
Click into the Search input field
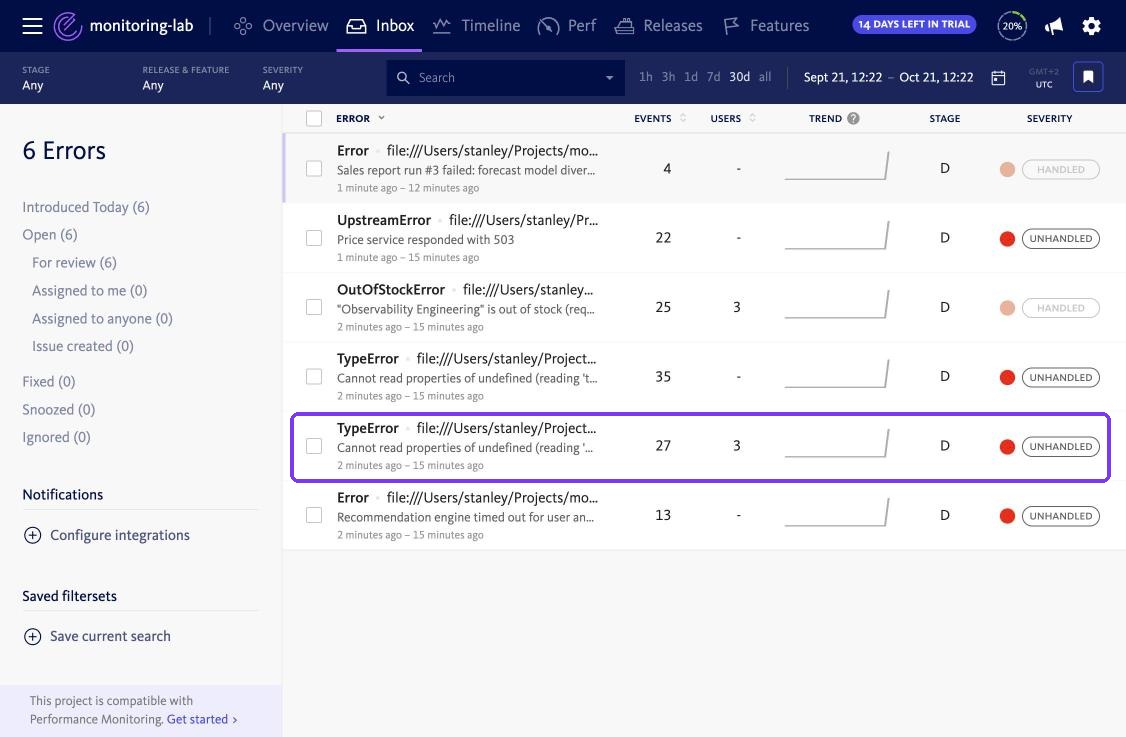tap(506, 78)
